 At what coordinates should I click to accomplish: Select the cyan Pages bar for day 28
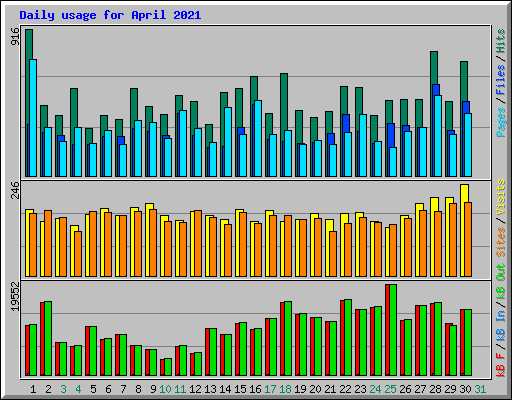point(438,136)
